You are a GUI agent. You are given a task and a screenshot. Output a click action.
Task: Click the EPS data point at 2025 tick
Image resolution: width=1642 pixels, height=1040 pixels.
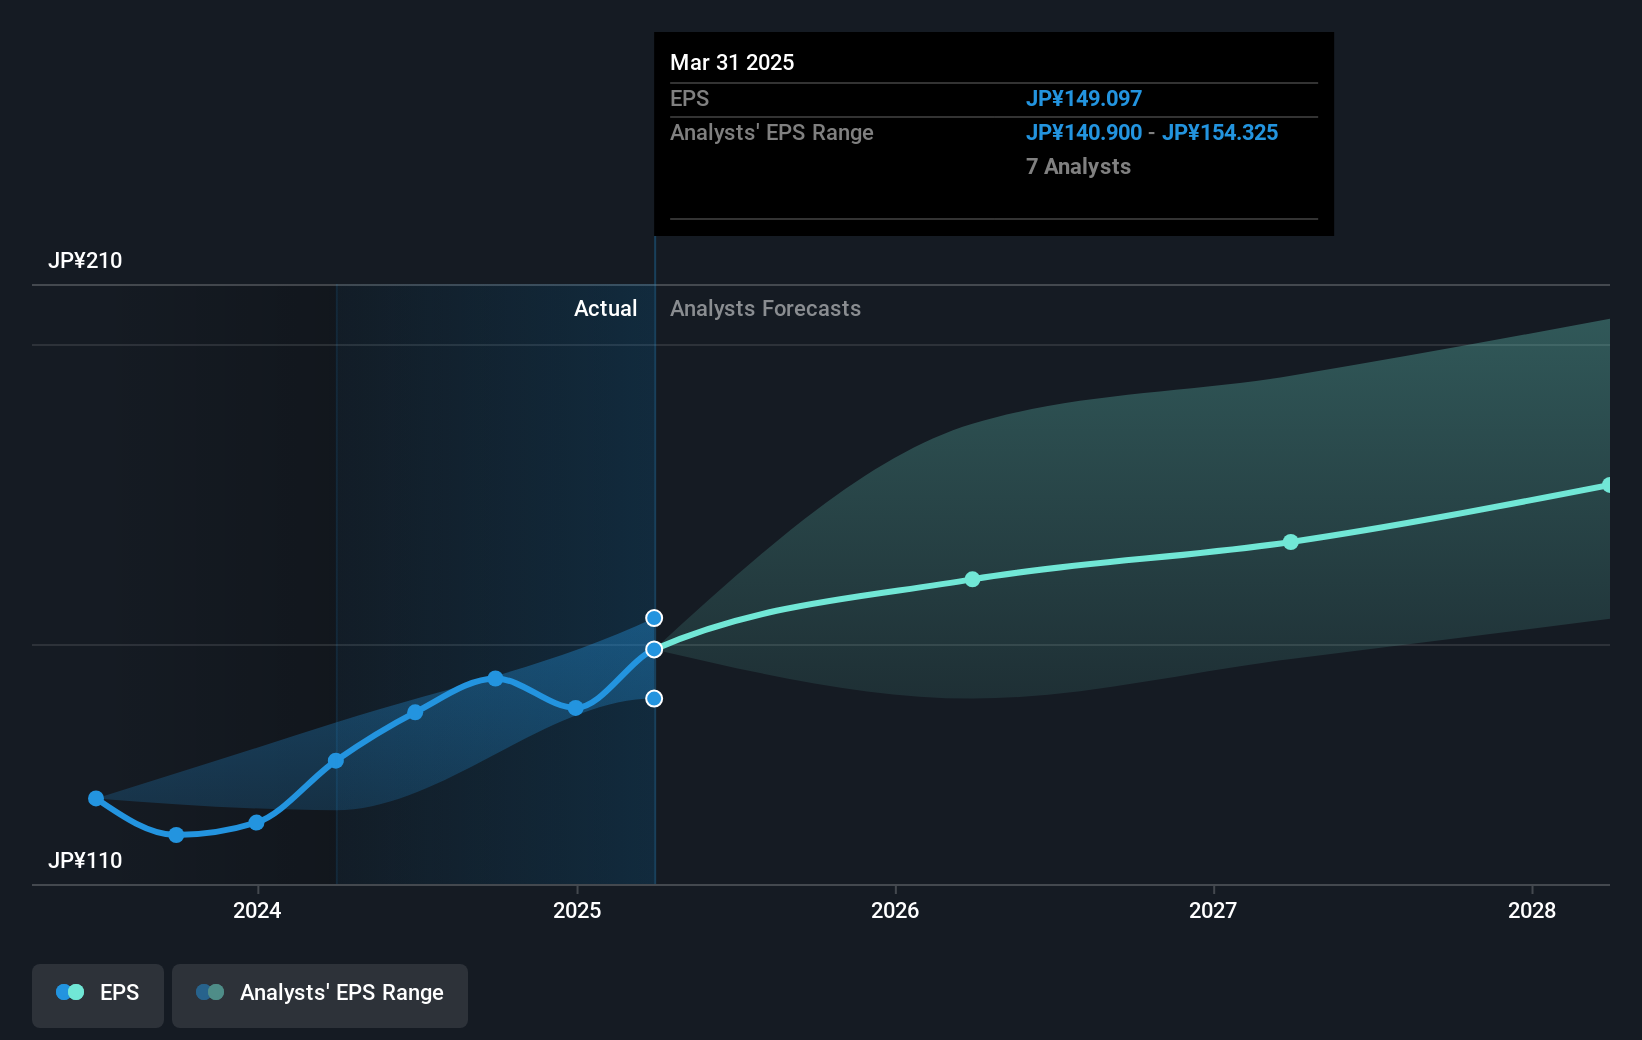click(x=576, y=708)
